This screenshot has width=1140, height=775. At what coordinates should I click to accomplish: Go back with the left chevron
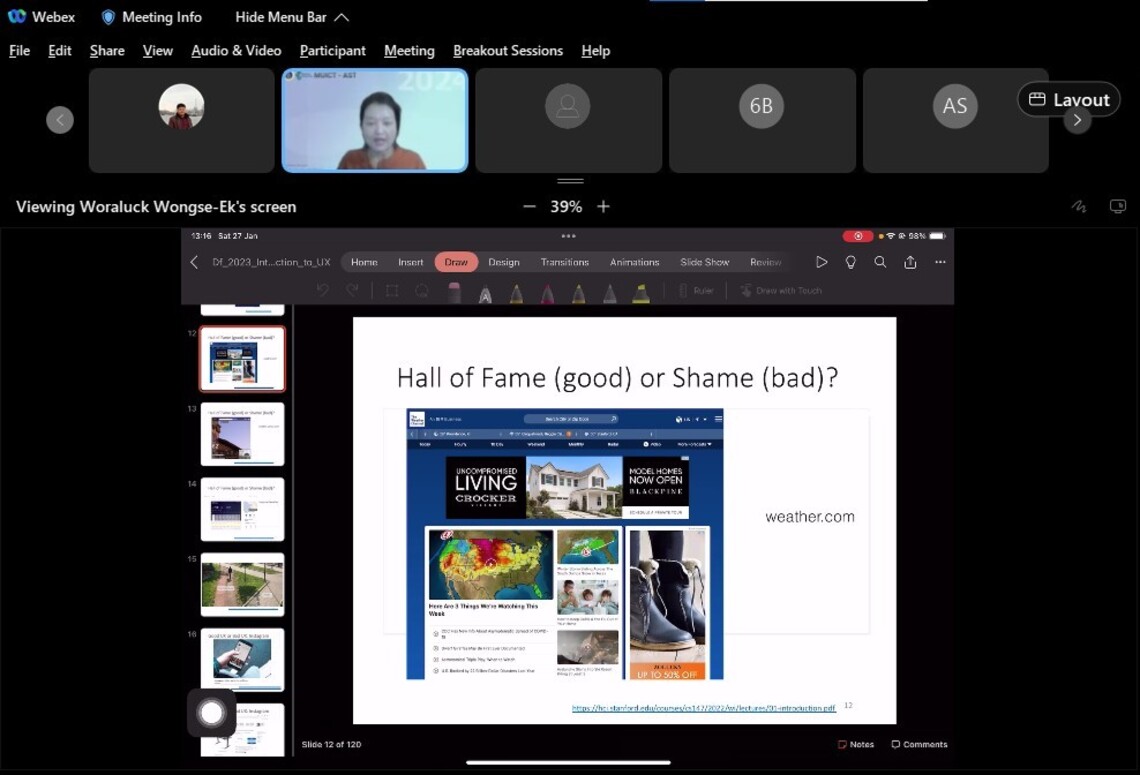pos(194,262)
